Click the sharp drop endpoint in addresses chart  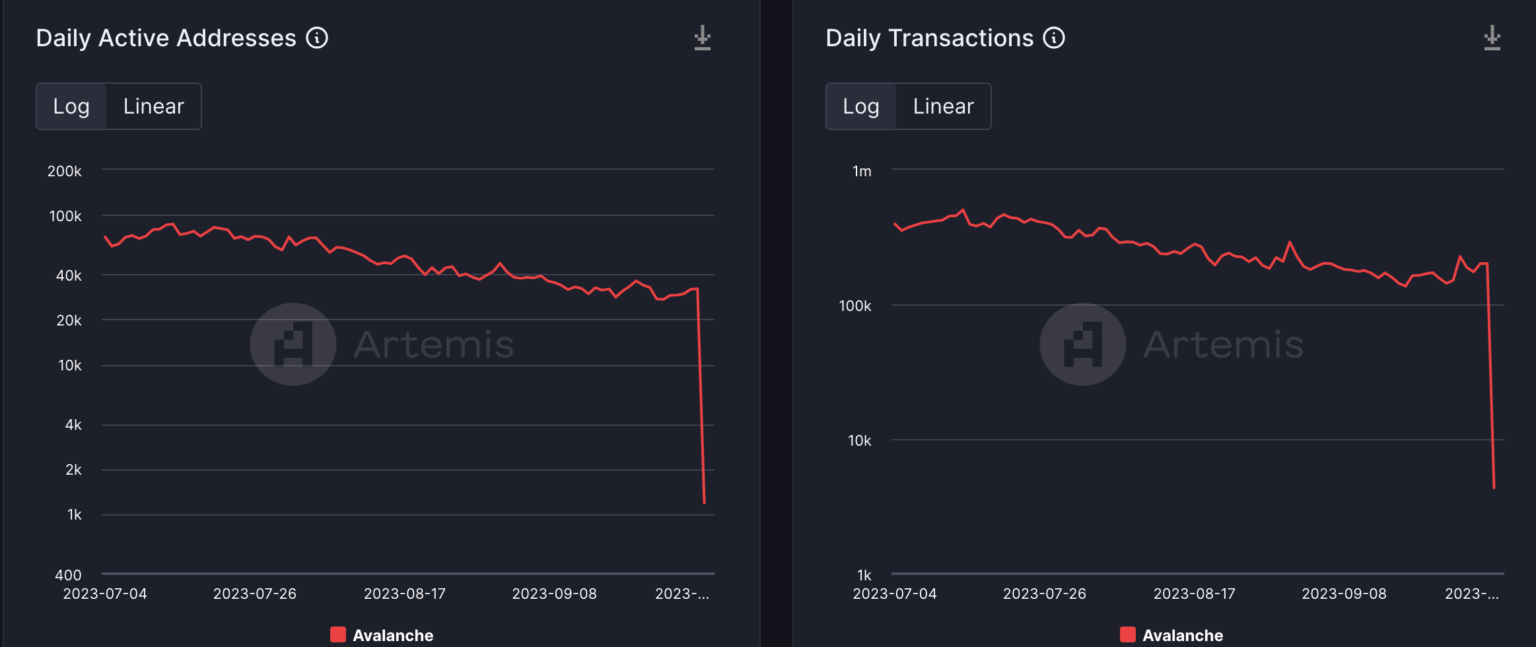tap(705, 503)
